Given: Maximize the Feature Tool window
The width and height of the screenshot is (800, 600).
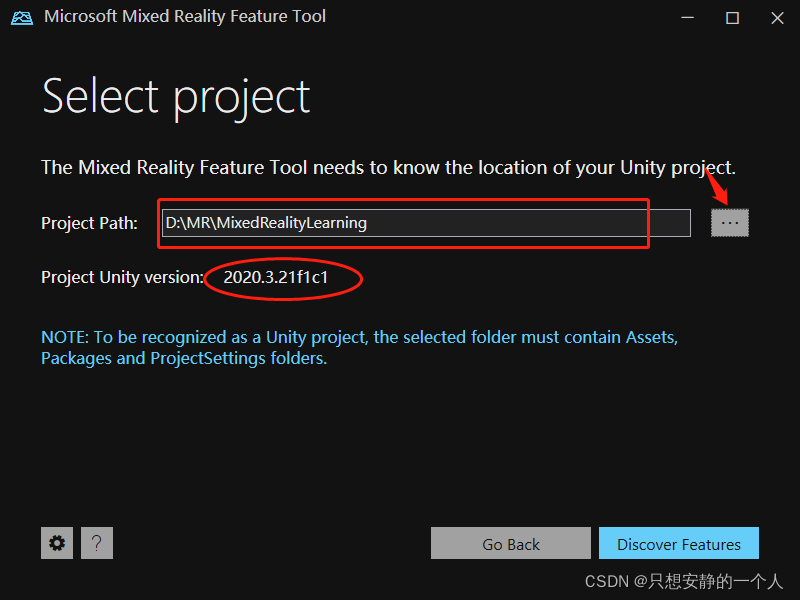Looking at the screenshot, I should pyautogui.click(x=731, y=17).
